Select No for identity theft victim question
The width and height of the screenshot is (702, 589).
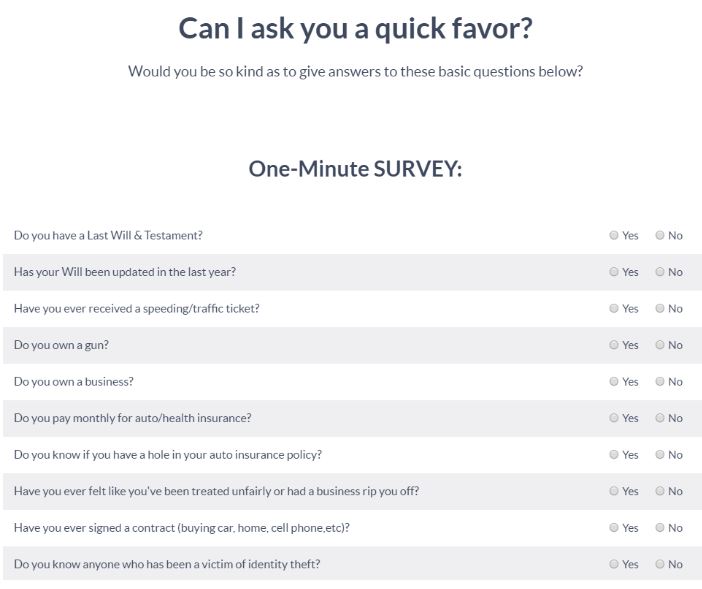pos(659,564)
